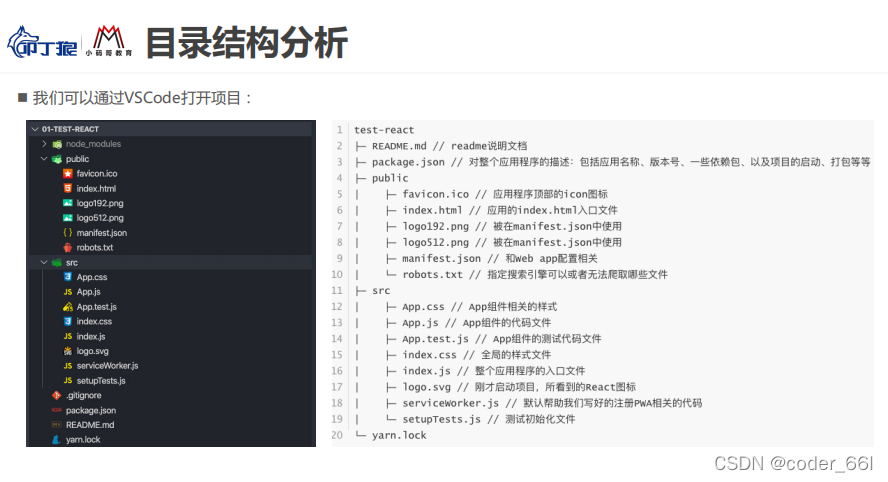Click the App.css CSS icon
The height and width of the screenshot is (482, 888).
(68, 277)
